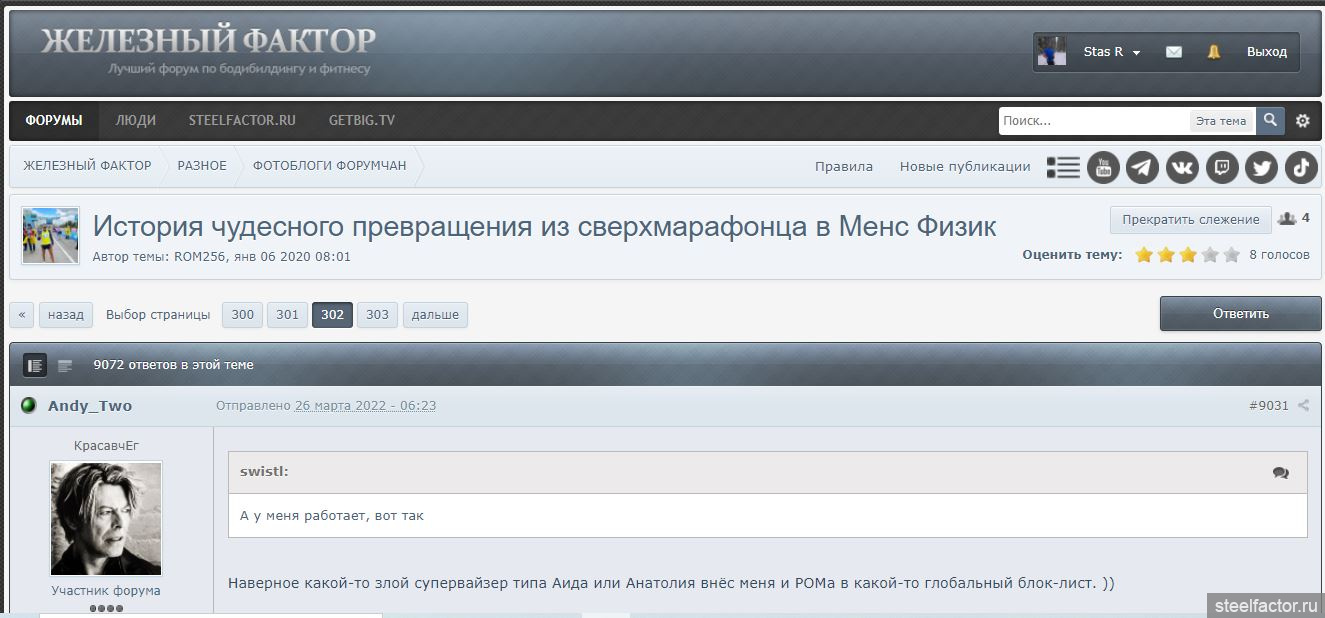Rate the topic with the fifth star
The height and width of the screenshot is (618, 1325).
pos(1231,255)
